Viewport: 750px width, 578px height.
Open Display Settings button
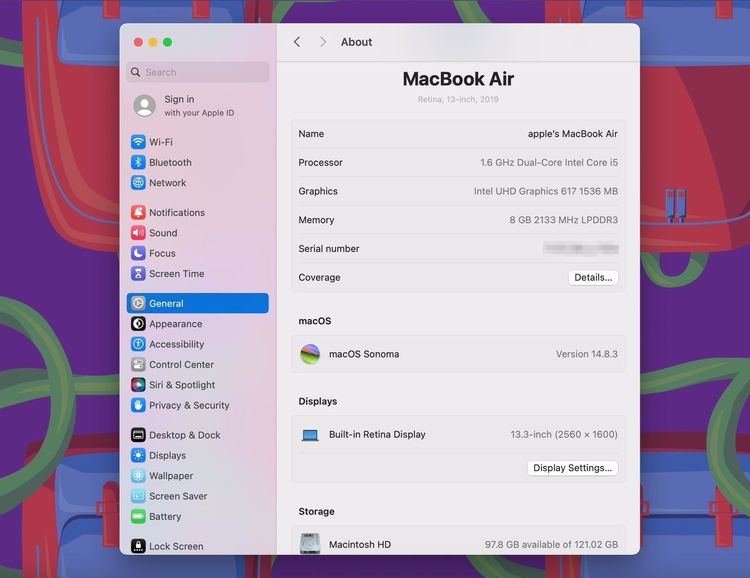[x=573, y=468]
